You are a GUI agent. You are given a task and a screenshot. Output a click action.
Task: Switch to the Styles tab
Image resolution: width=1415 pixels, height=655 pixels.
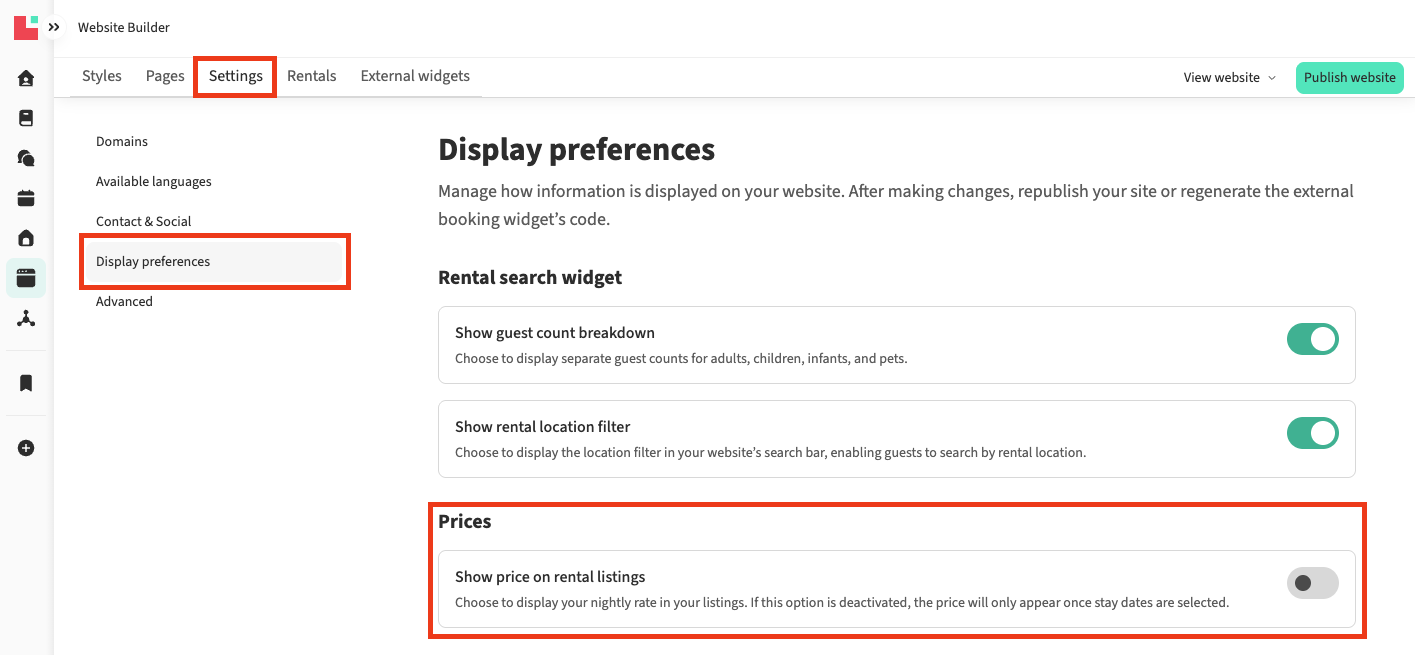tap(102, 76)
